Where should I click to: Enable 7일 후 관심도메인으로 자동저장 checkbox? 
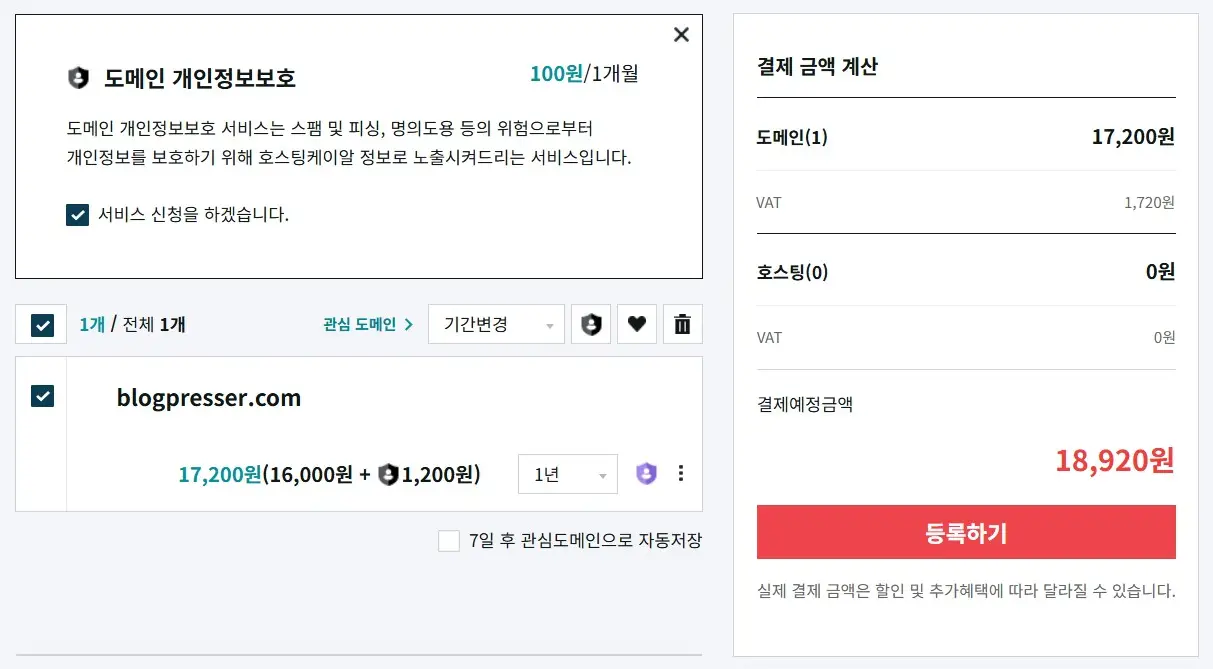[449, 541]
